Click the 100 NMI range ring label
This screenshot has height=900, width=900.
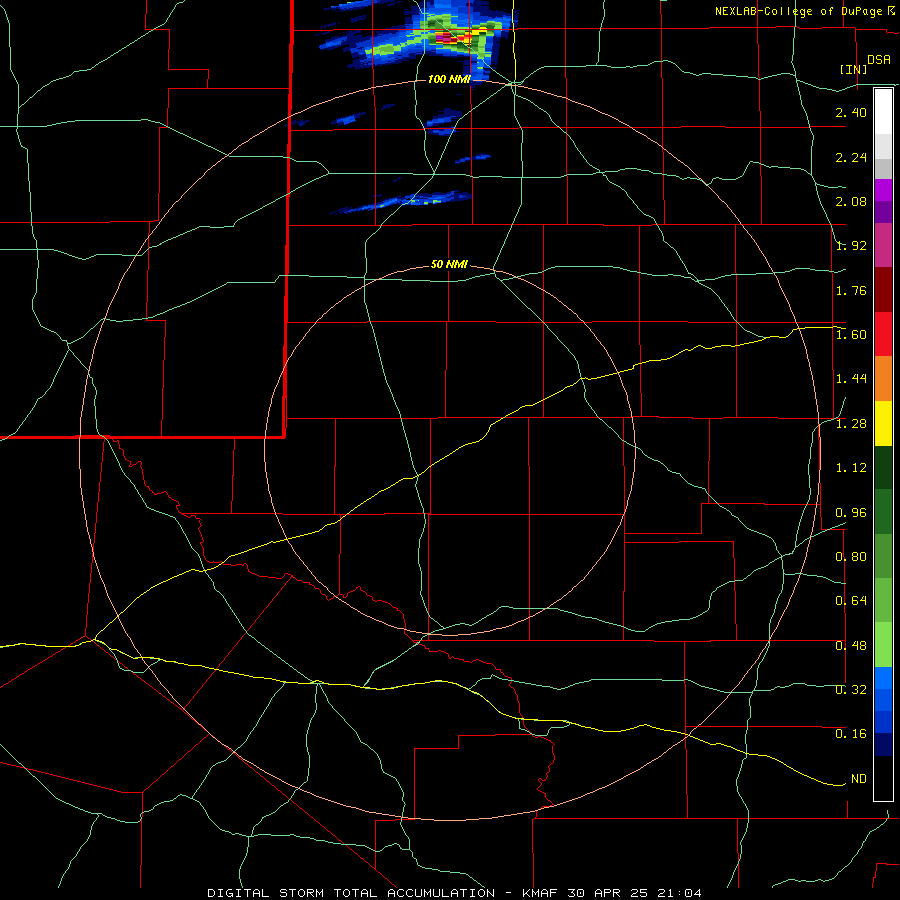(449, 79)
